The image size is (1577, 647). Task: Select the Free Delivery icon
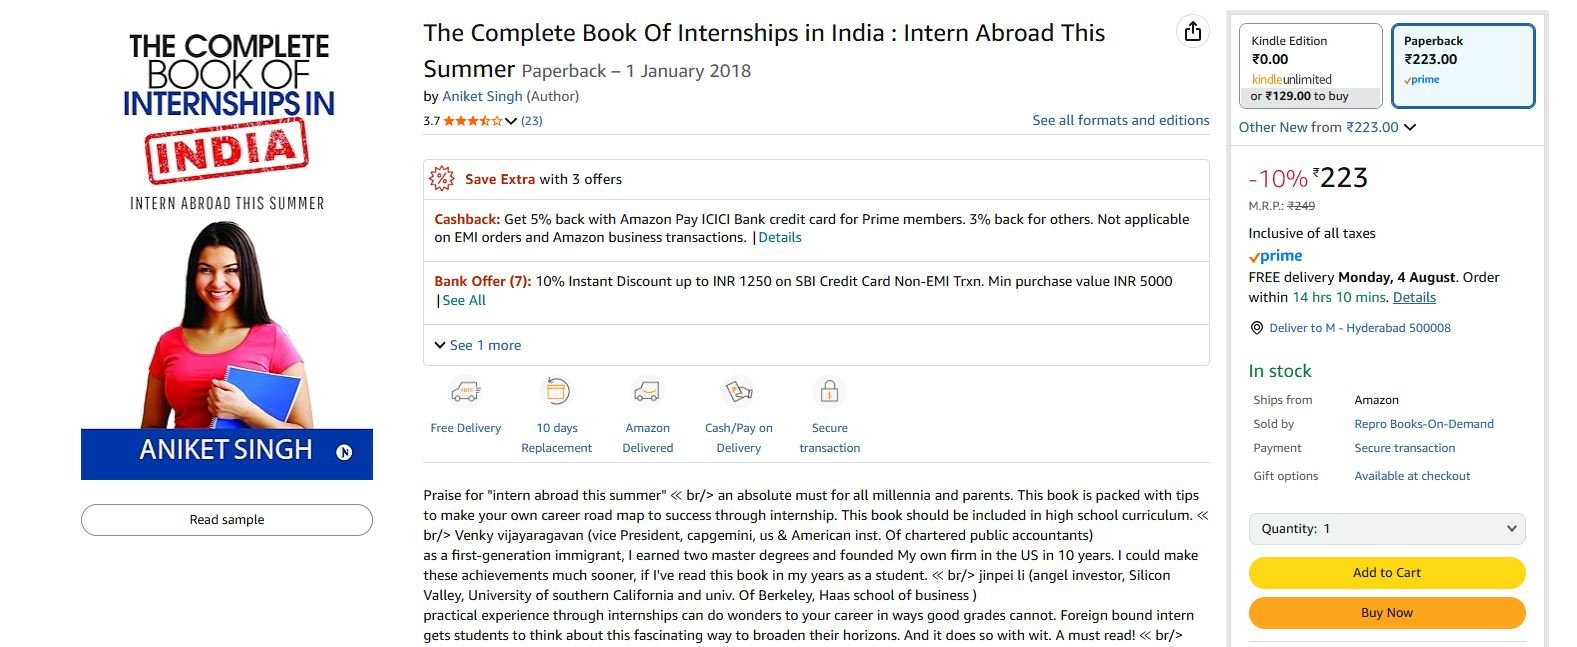point(464,392)
